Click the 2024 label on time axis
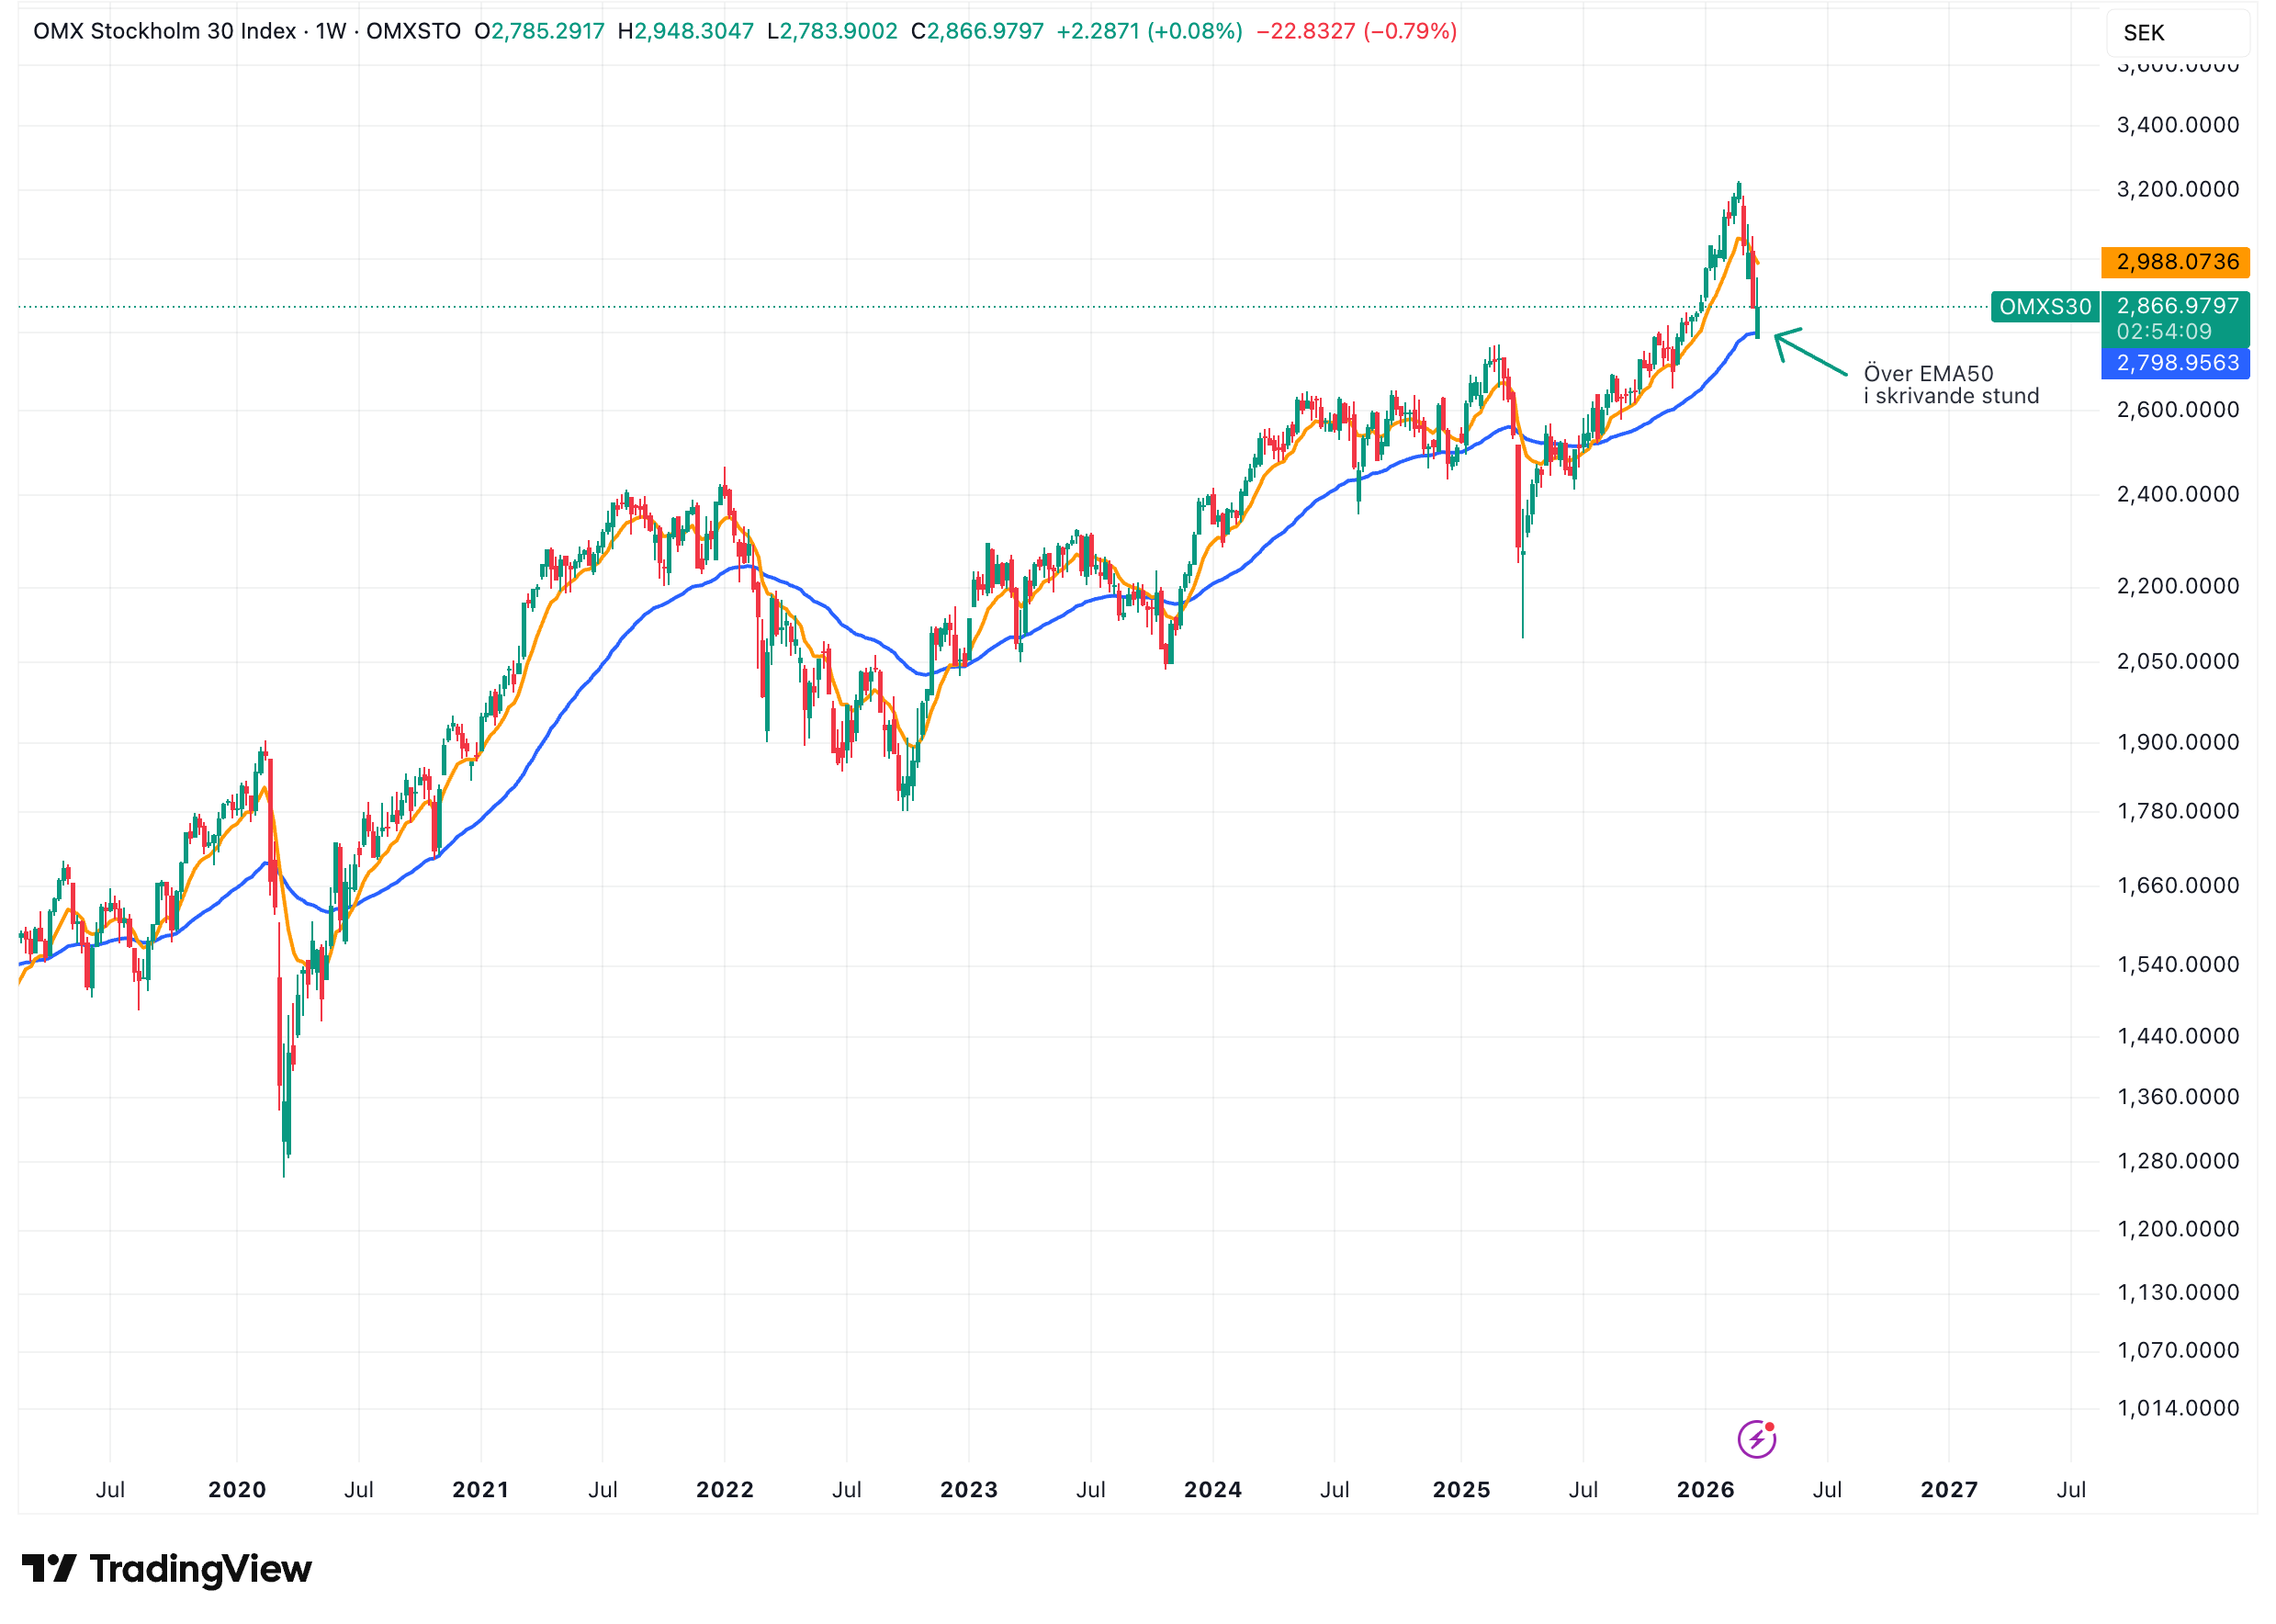Viewport: 2276px width, 1624px height. 1212,1490
